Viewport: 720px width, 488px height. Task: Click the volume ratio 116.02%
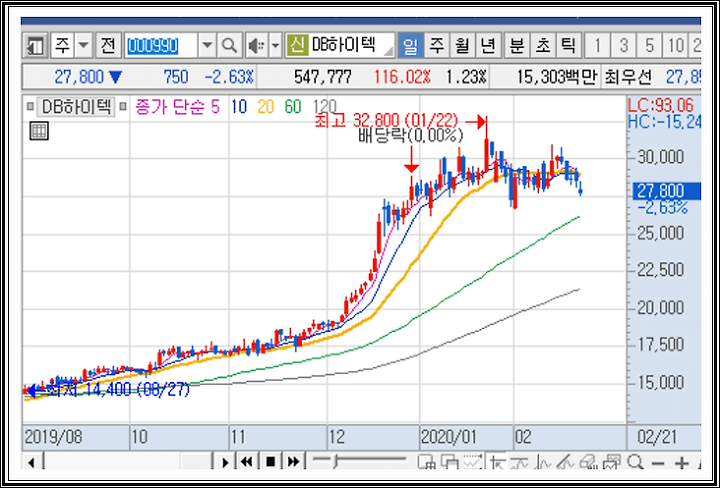[402, 77]
